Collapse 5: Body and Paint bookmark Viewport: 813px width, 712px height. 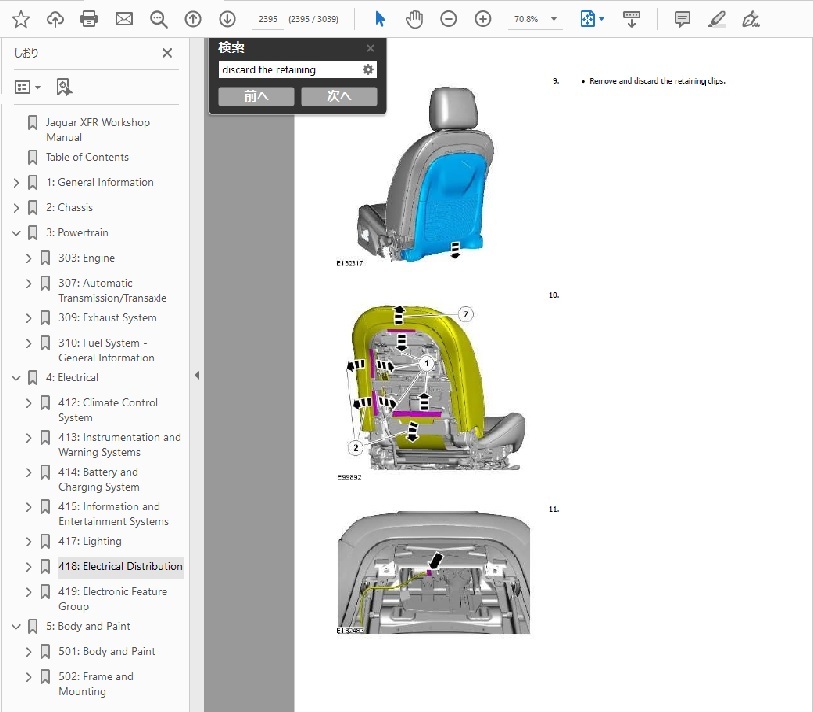tap(16, 626)
